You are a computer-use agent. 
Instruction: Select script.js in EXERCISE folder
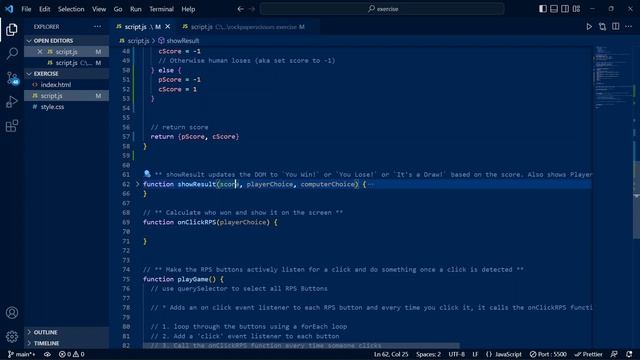[x=67, y=96]
